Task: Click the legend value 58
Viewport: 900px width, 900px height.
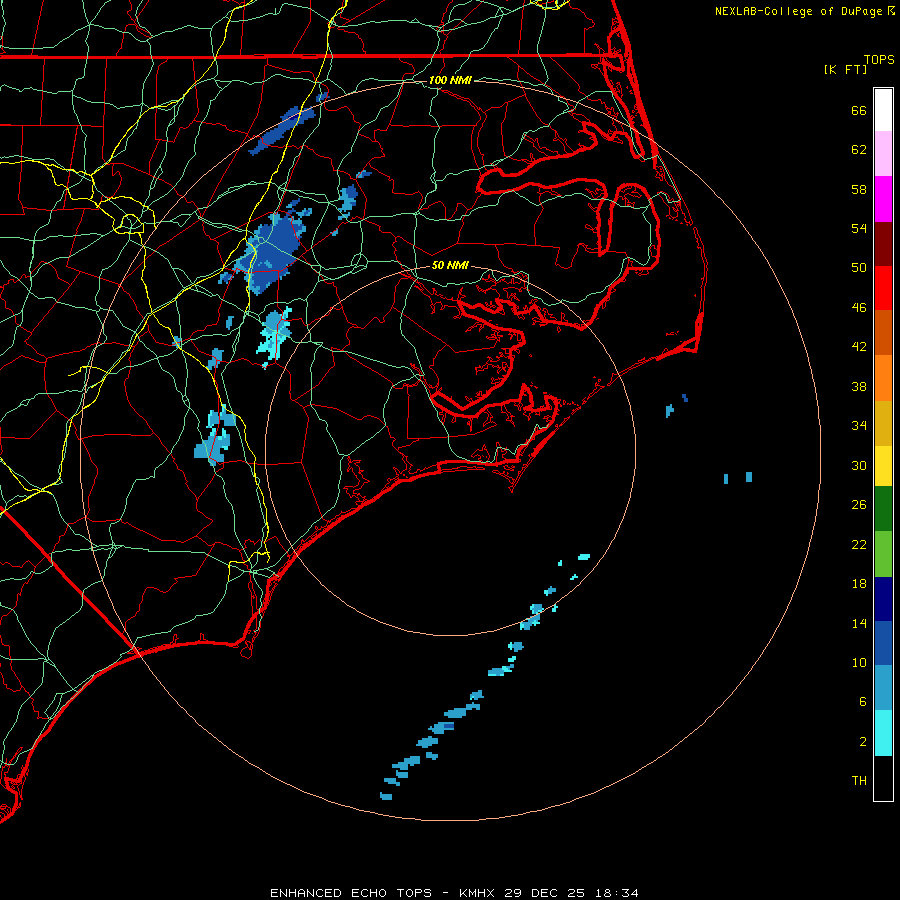Action: 859,189
